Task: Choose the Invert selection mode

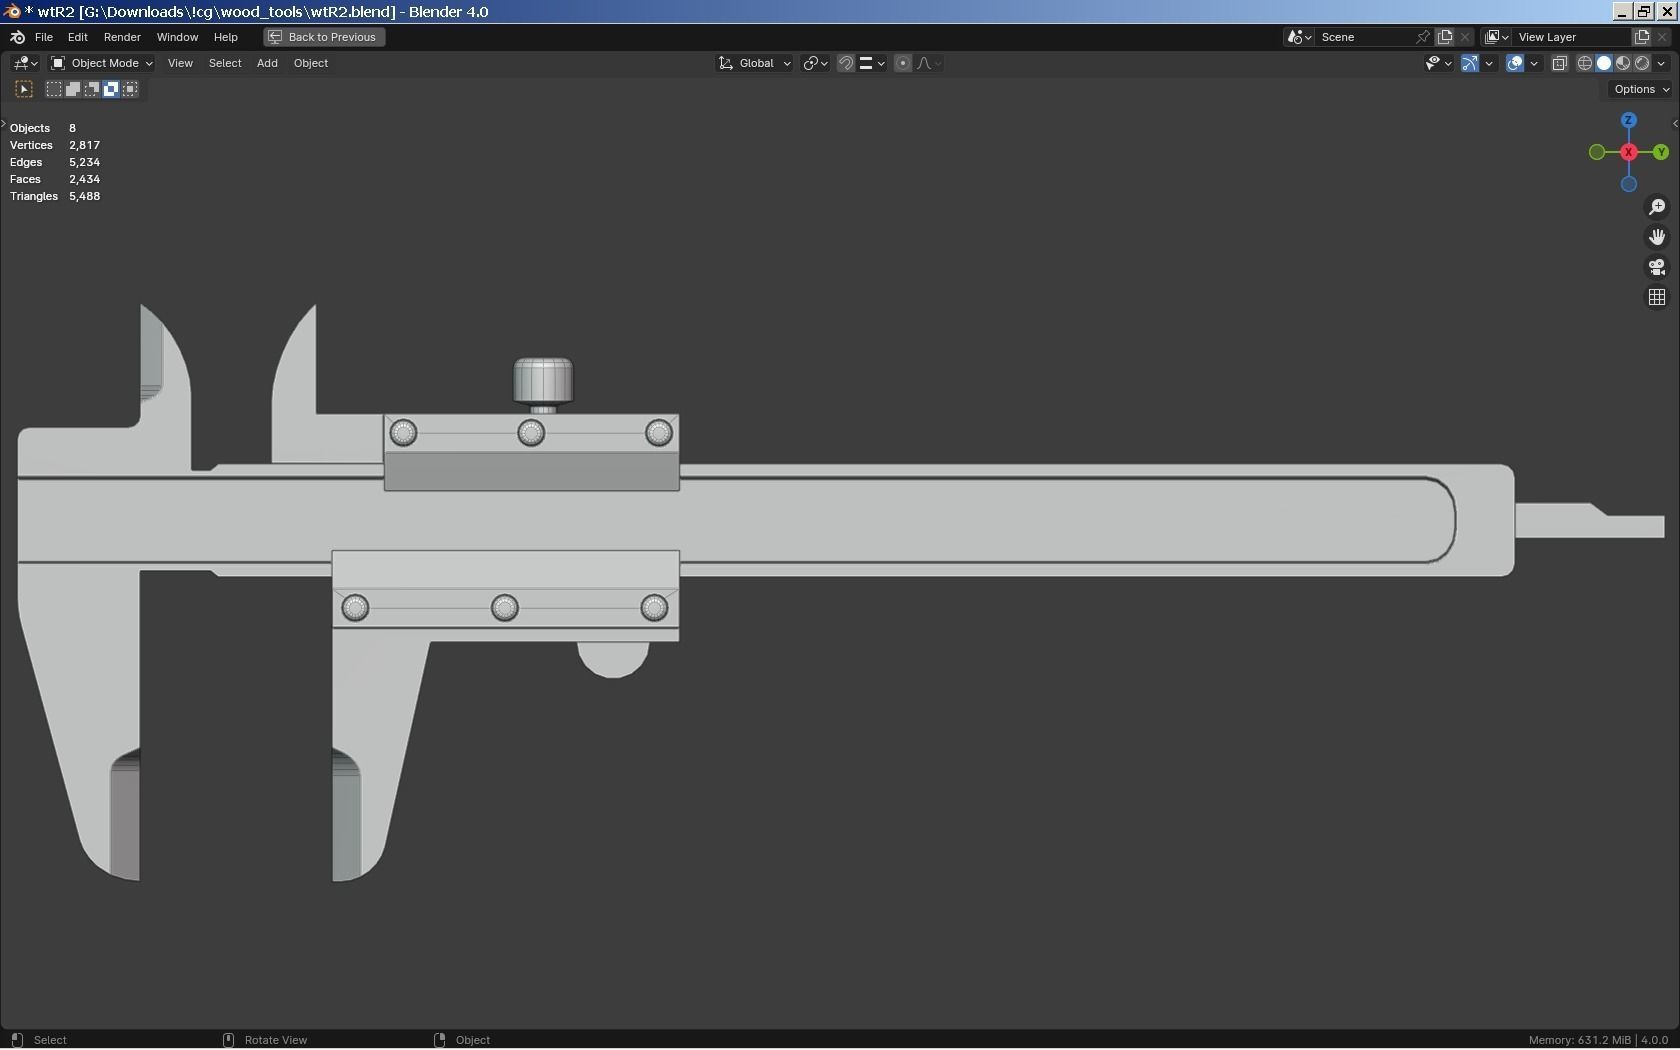Action: pyautogui.click(x=111, y=89)
